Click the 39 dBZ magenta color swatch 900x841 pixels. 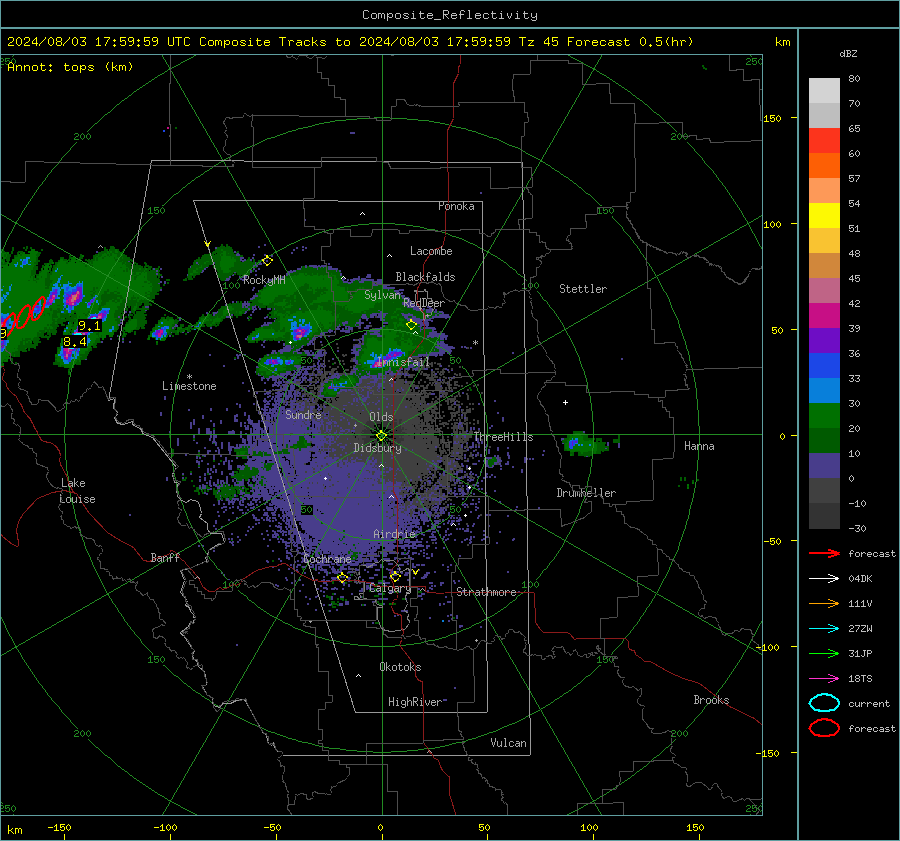pyautogui.click(x=824, y=315)
